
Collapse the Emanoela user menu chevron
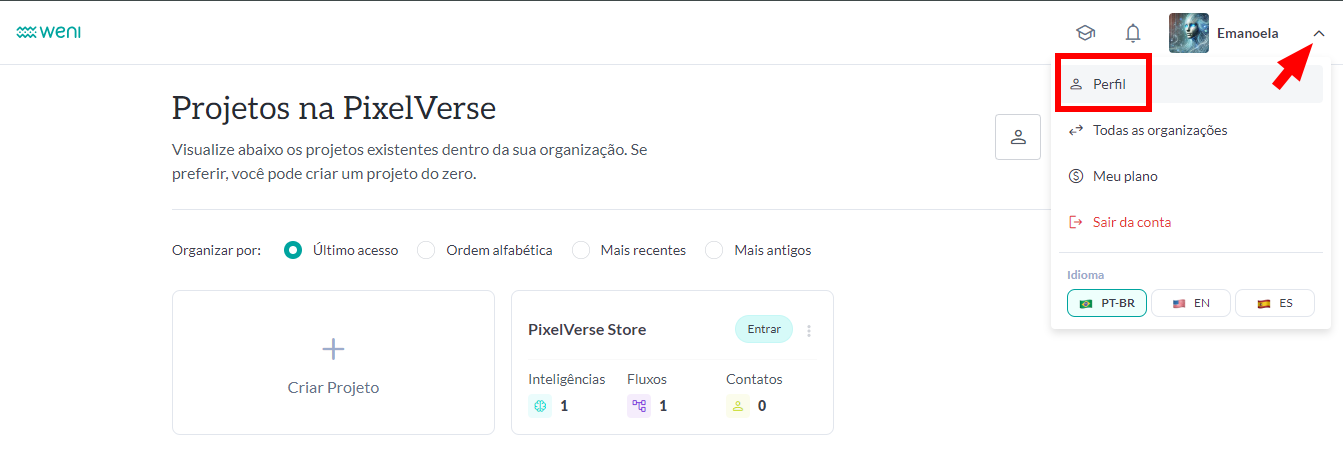coord(1319,33)
